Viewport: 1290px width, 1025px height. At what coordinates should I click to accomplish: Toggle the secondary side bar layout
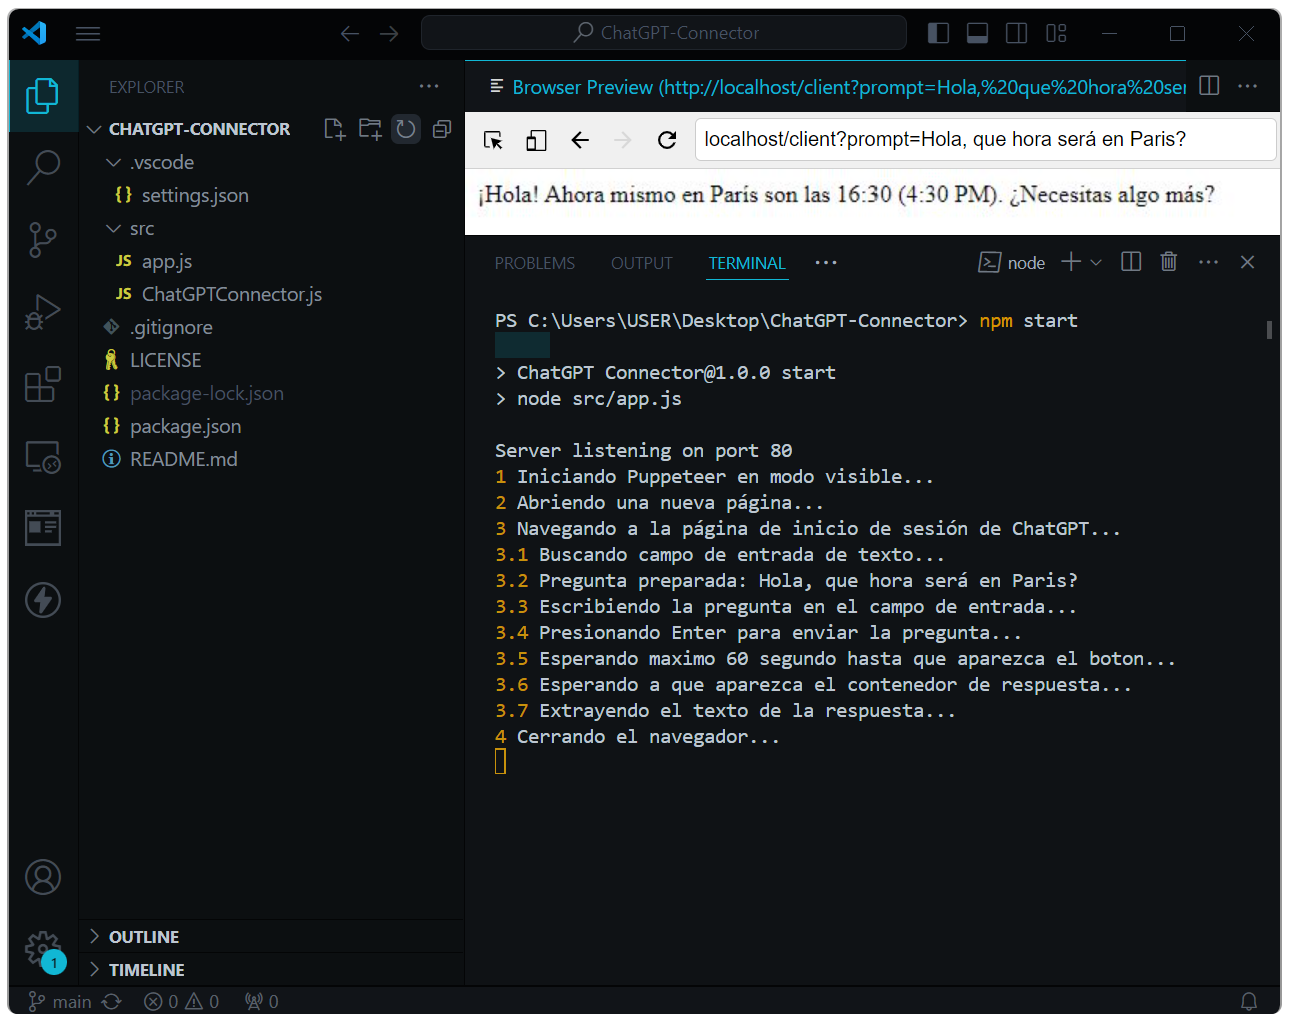[x=1016, y=33]
